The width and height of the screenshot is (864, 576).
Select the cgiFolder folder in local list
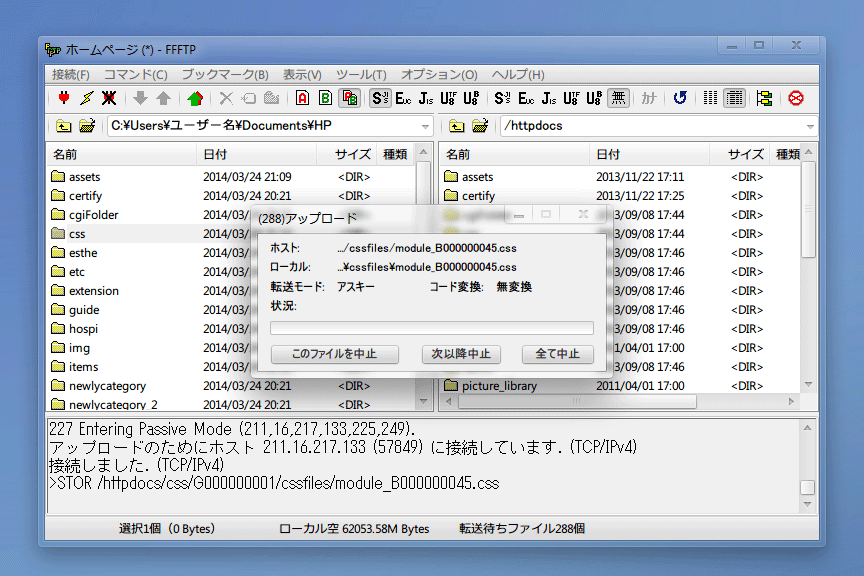(x=93, y=215)
